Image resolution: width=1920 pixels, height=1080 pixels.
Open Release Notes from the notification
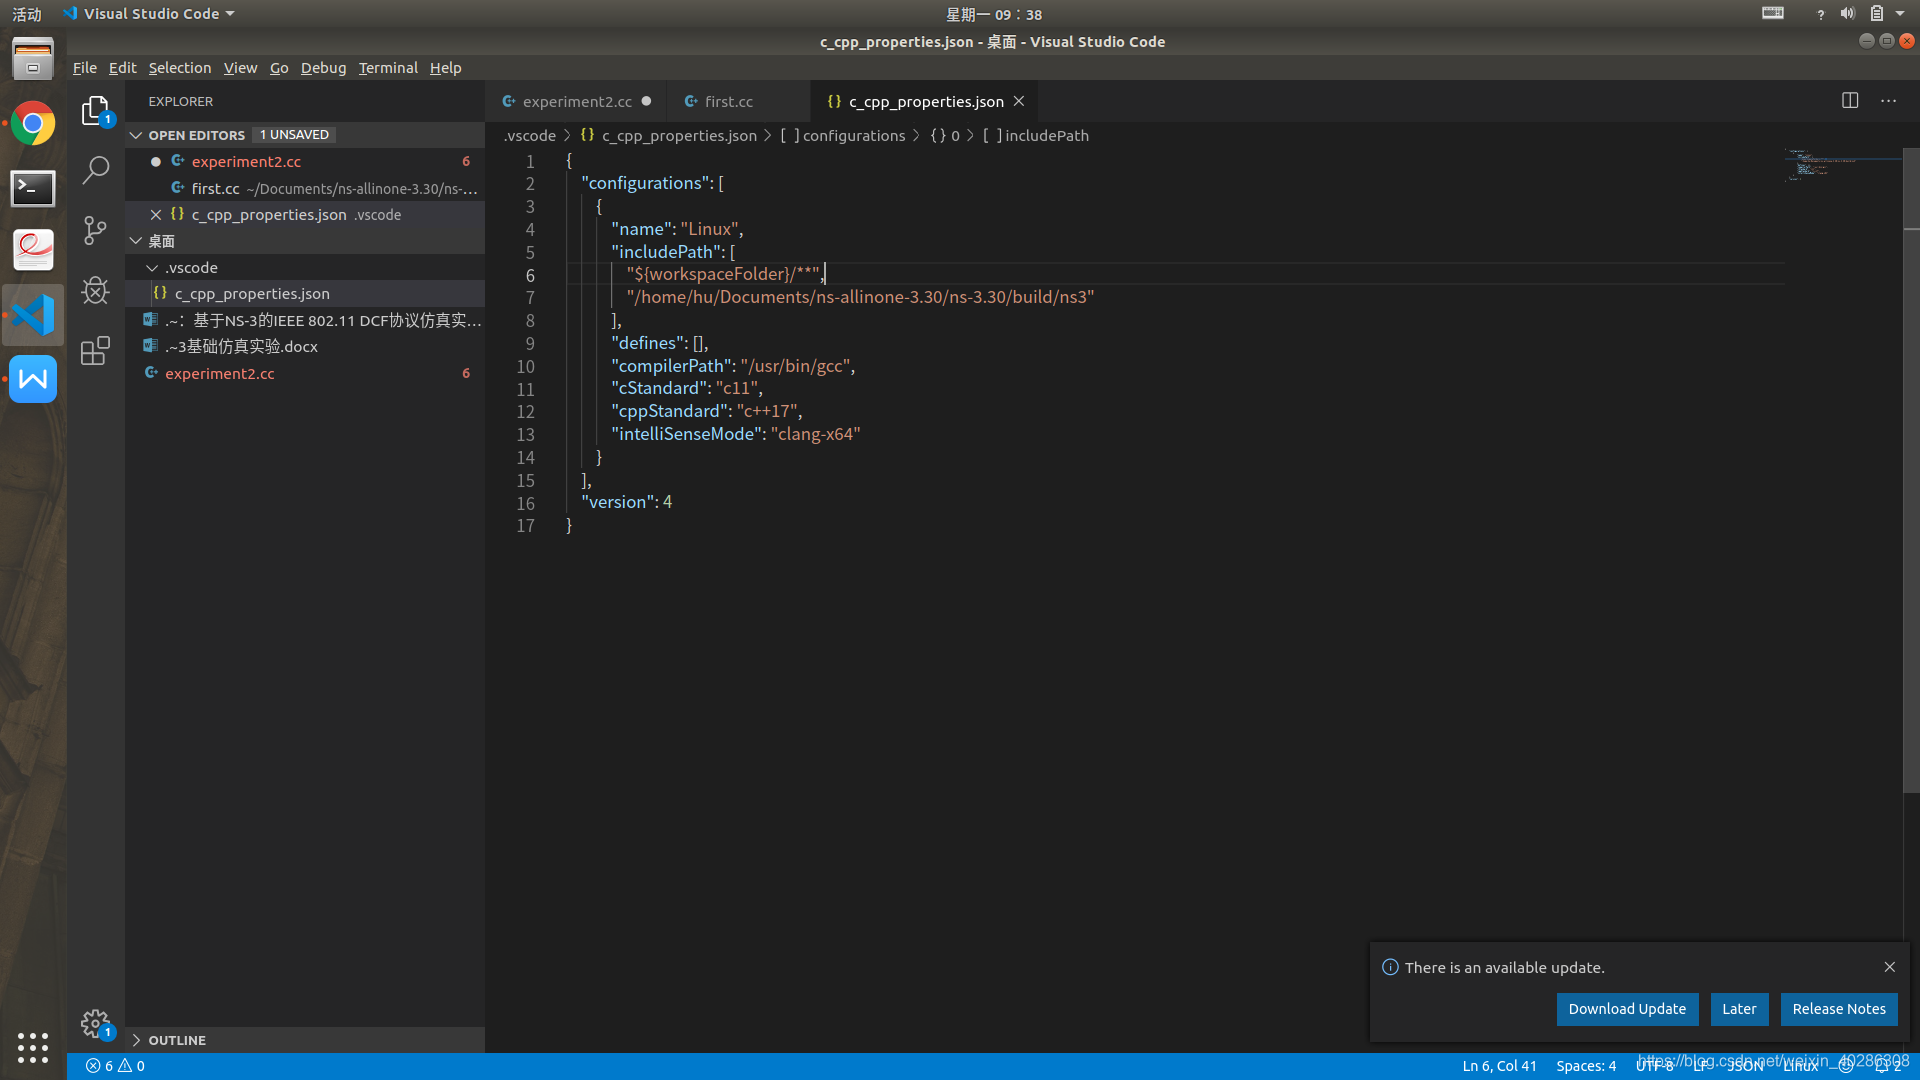pos(1839,1009)
